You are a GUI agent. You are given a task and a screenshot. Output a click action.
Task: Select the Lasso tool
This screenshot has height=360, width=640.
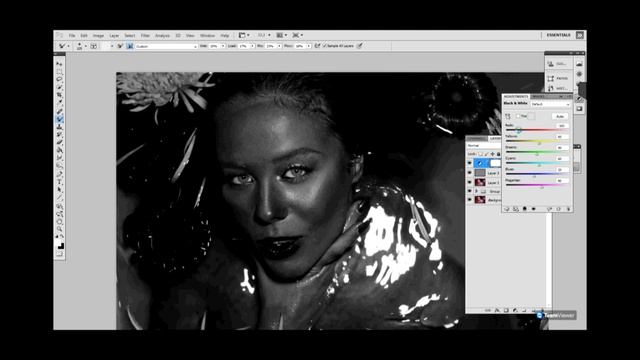tap(60, 79)
